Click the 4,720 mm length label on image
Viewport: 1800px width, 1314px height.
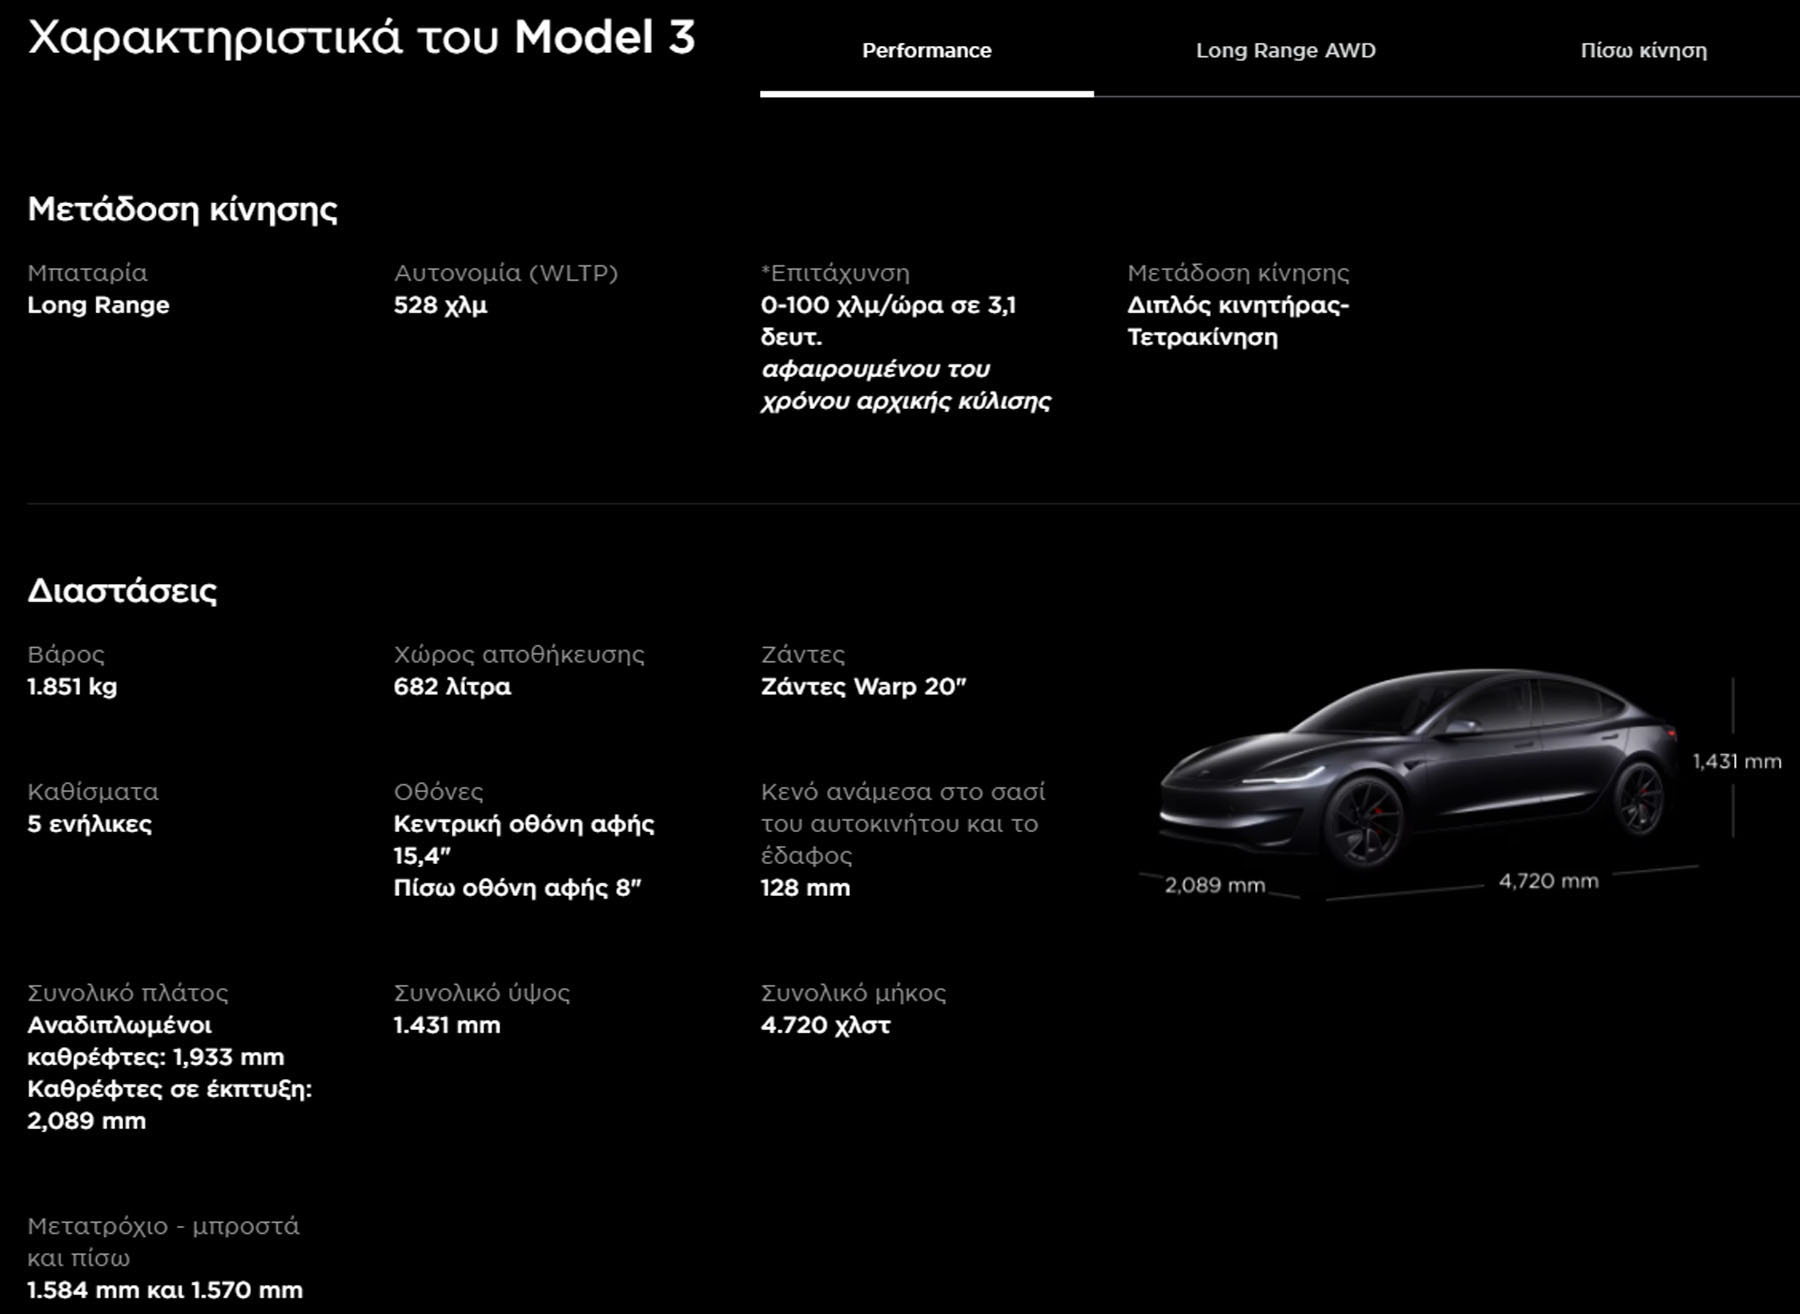coord(1548,881)
